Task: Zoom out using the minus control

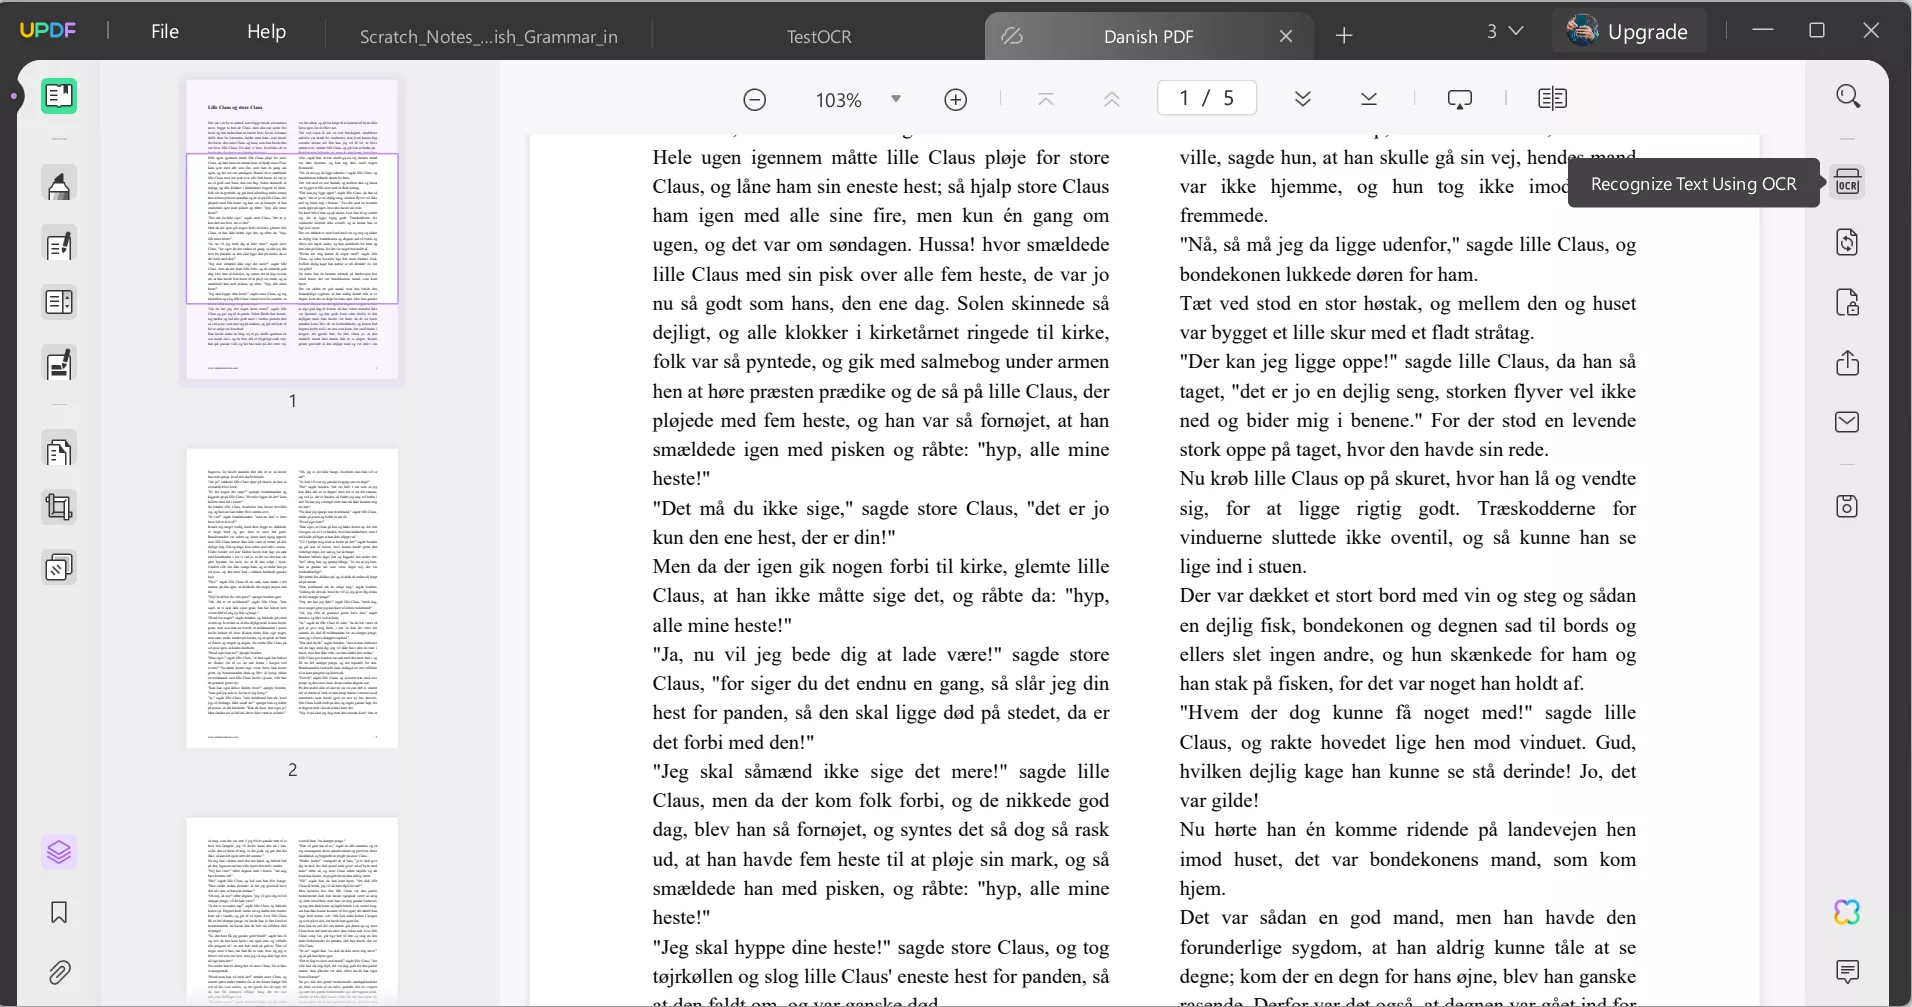Action: 756,98
